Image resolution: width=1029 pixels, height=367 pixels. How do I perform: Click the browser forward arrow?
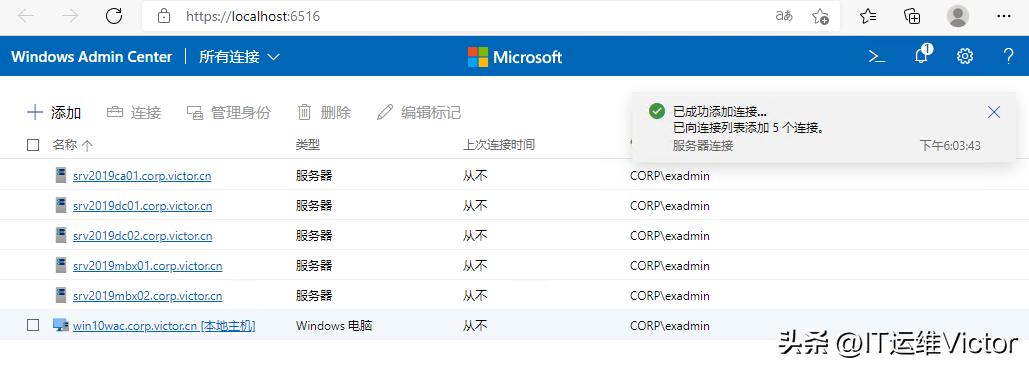click(70, 16)
